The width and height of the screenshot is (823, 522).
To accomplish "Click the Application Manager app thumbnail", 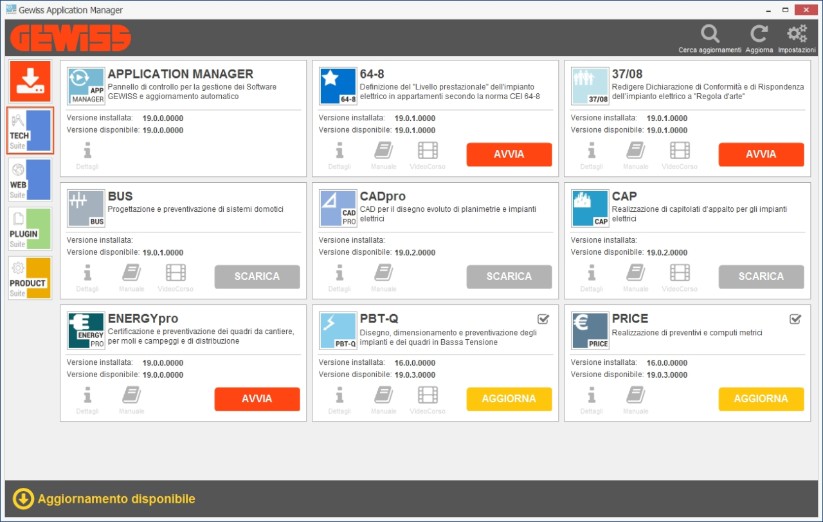I will pyautogui.click(x=86, y=86).
